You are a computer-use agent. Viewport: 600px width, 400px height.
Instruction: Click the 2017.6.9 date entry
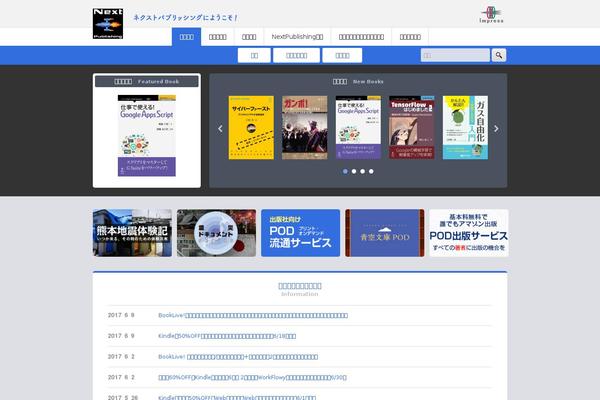pos(121,336)
